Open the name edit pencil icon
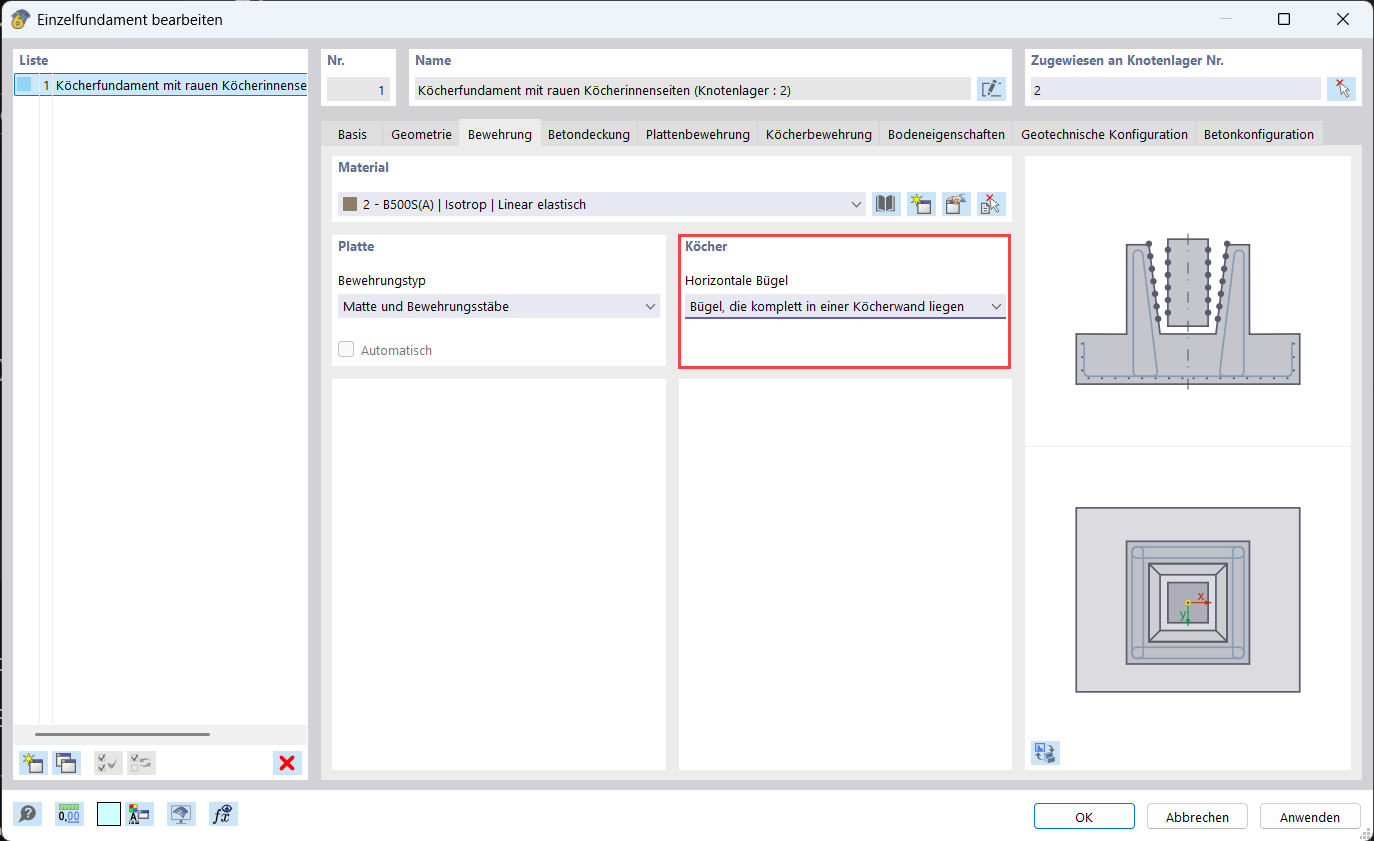1374x841 pixels. pyautogui.click(x=991, y=88)
